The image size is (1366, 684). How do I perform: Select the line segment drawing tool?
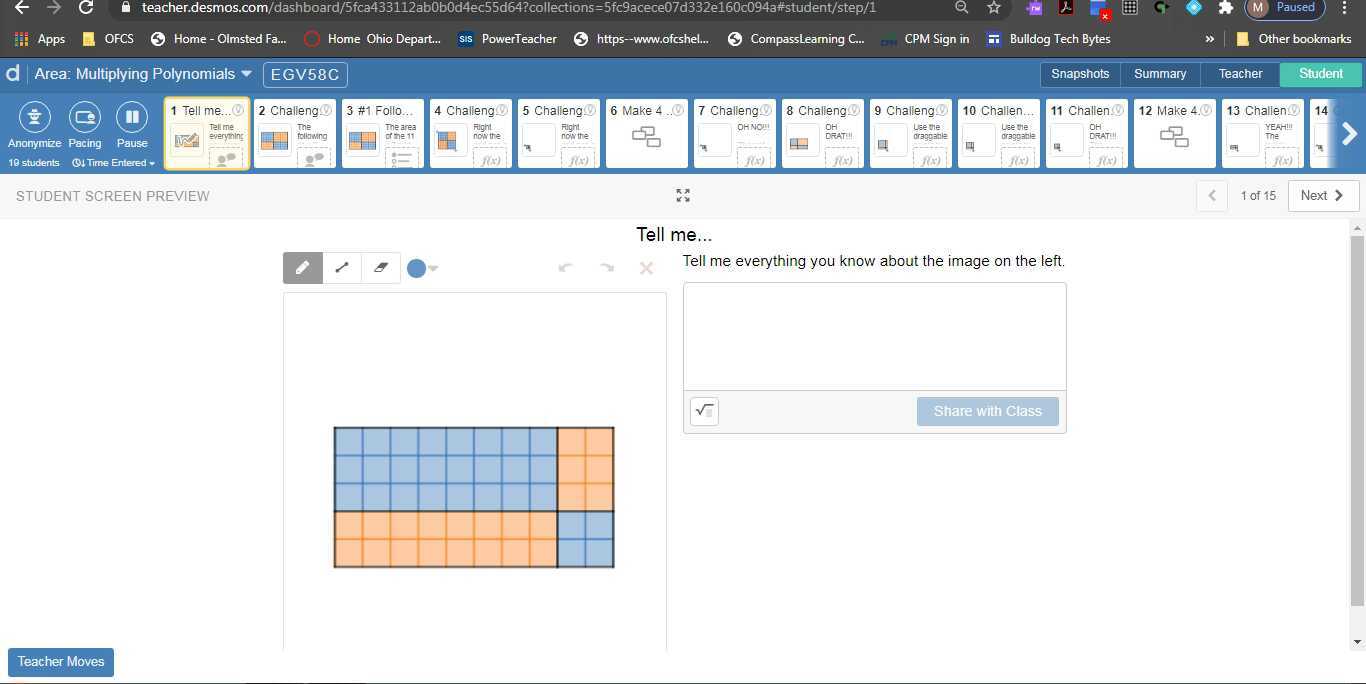pyautogui.click(x=341, y=267)
